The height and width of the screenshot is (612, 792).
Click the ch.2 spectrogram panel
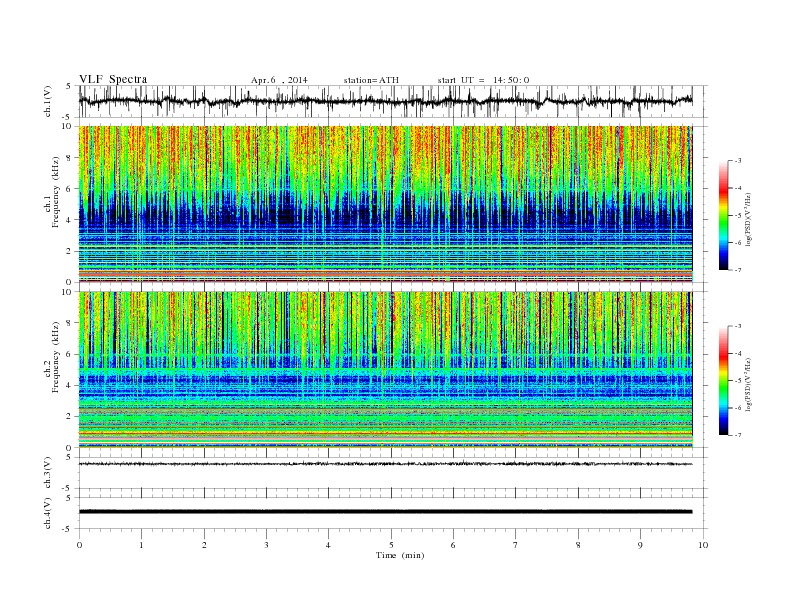(386, 370)
